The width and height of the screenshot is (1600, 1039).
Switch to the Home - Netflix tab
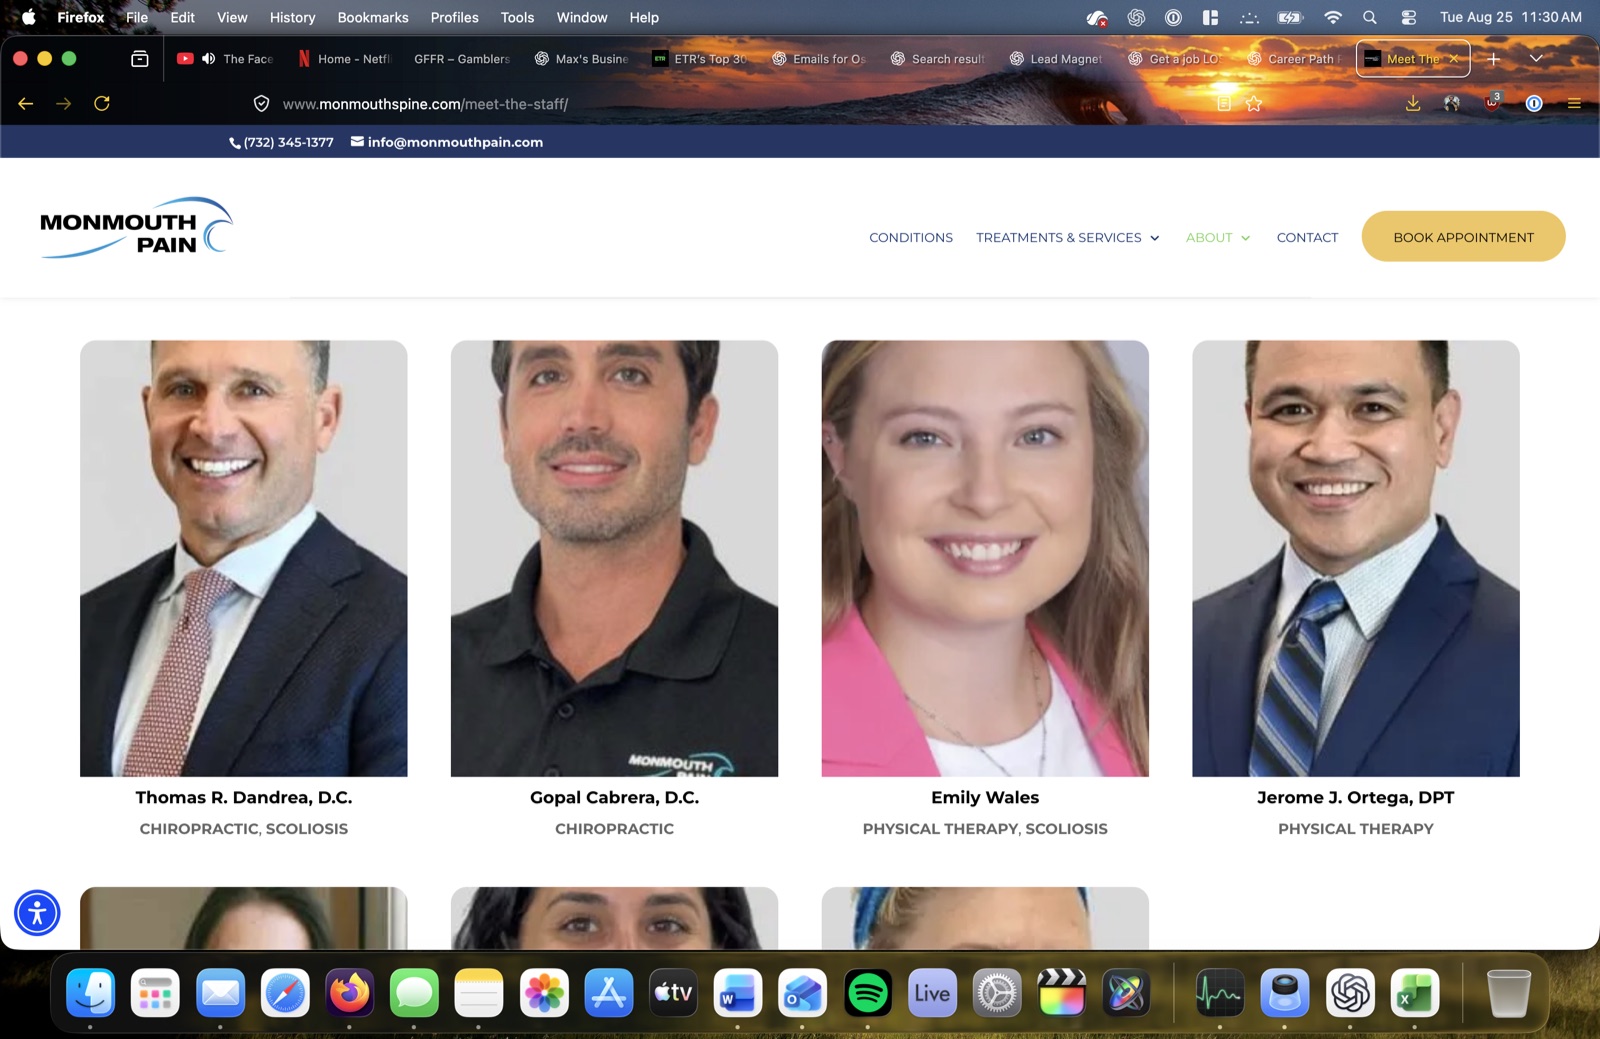(x=344, y=59)
